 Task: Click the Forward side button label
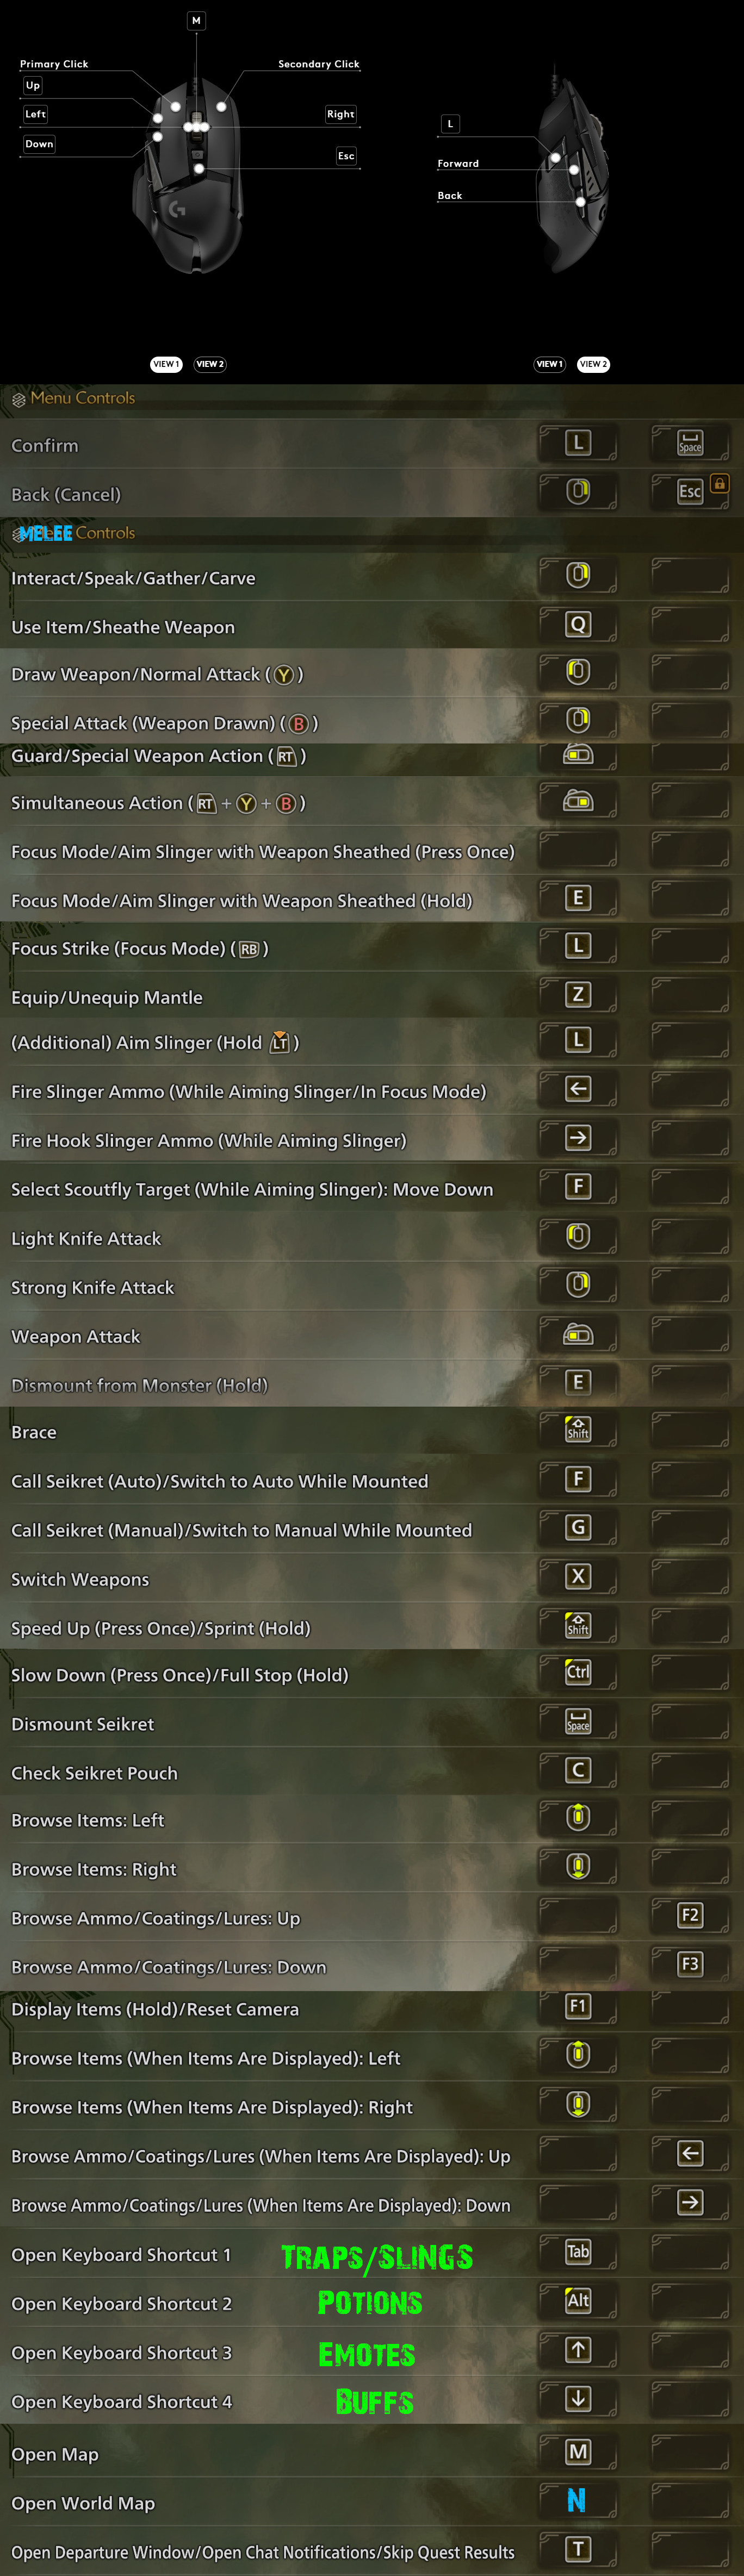(458, 163)
